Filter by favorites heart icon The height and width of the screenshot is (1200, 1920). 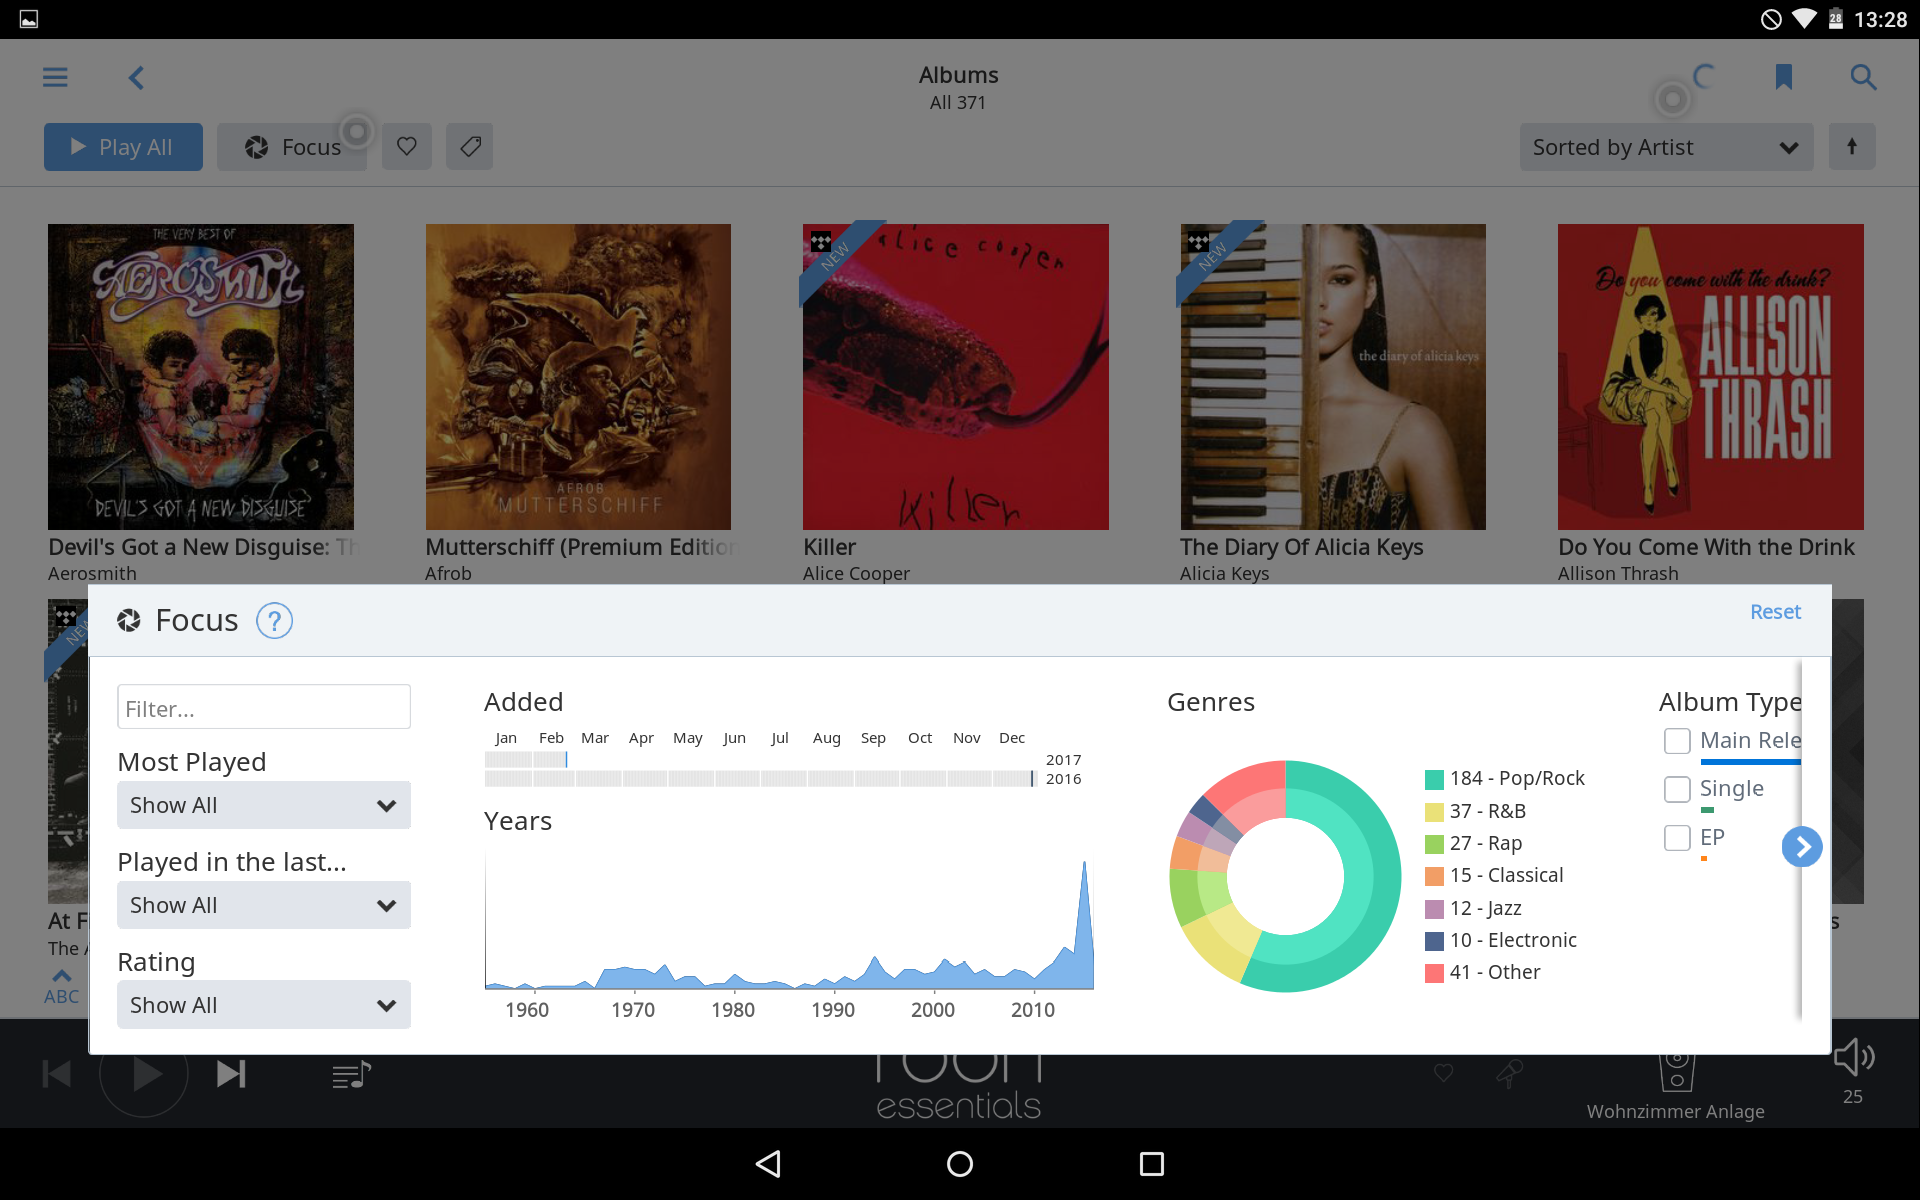406,147
